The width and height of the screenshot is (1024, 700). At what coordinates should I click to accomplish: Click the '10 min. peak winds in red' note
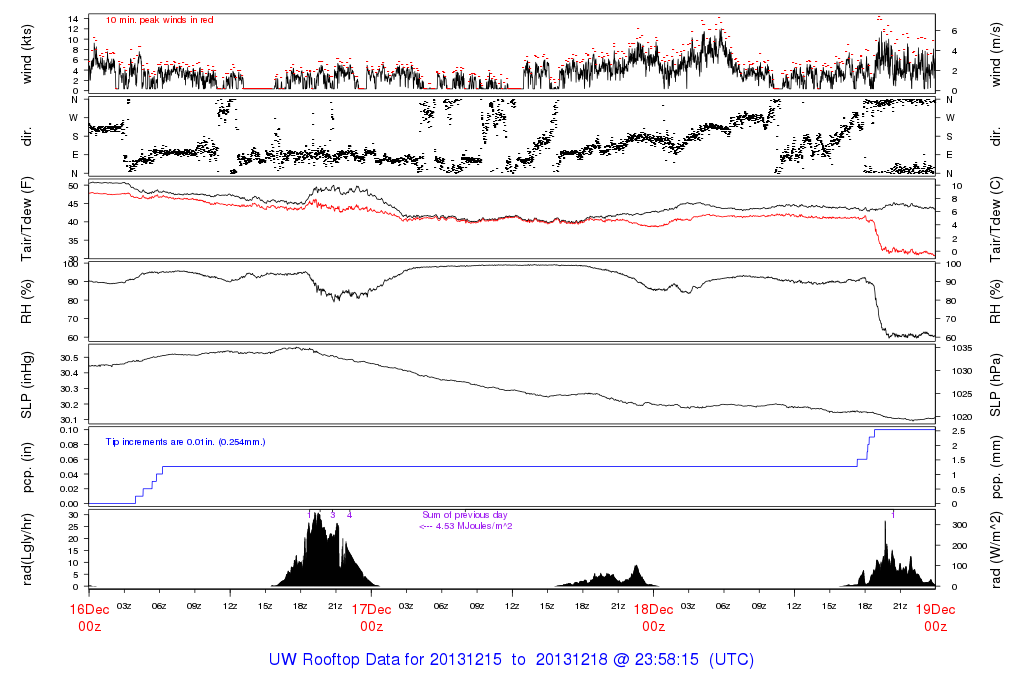(159, 20)
